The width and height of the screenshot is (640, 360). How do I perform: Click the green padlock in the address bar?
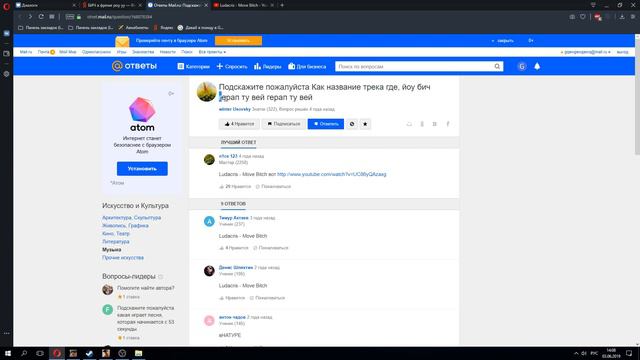click(x=79, y=17)
